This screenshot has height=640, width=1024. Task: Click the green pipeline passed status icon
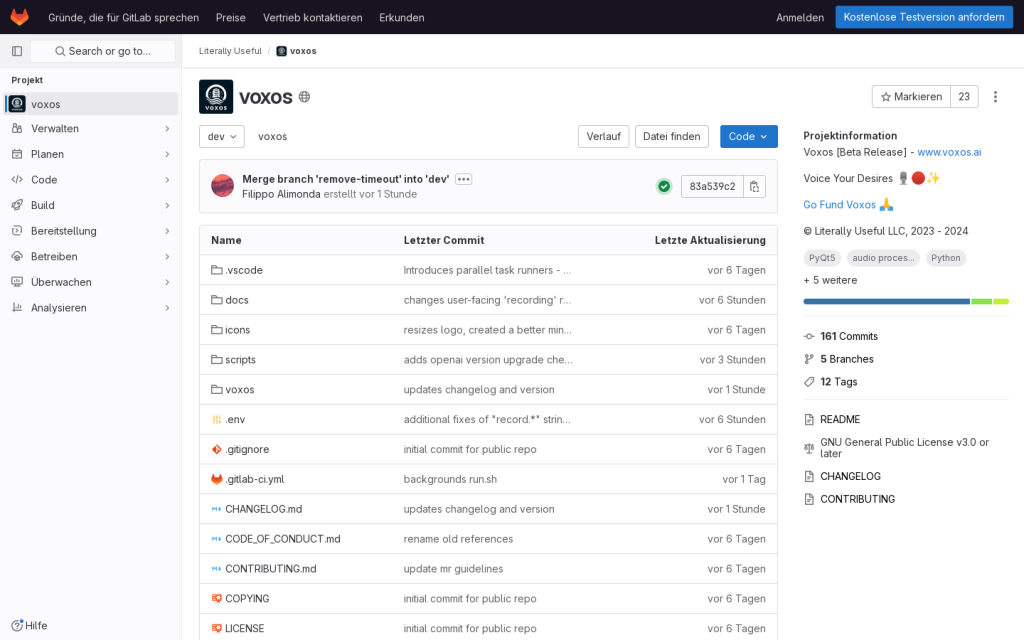point(664,186)
